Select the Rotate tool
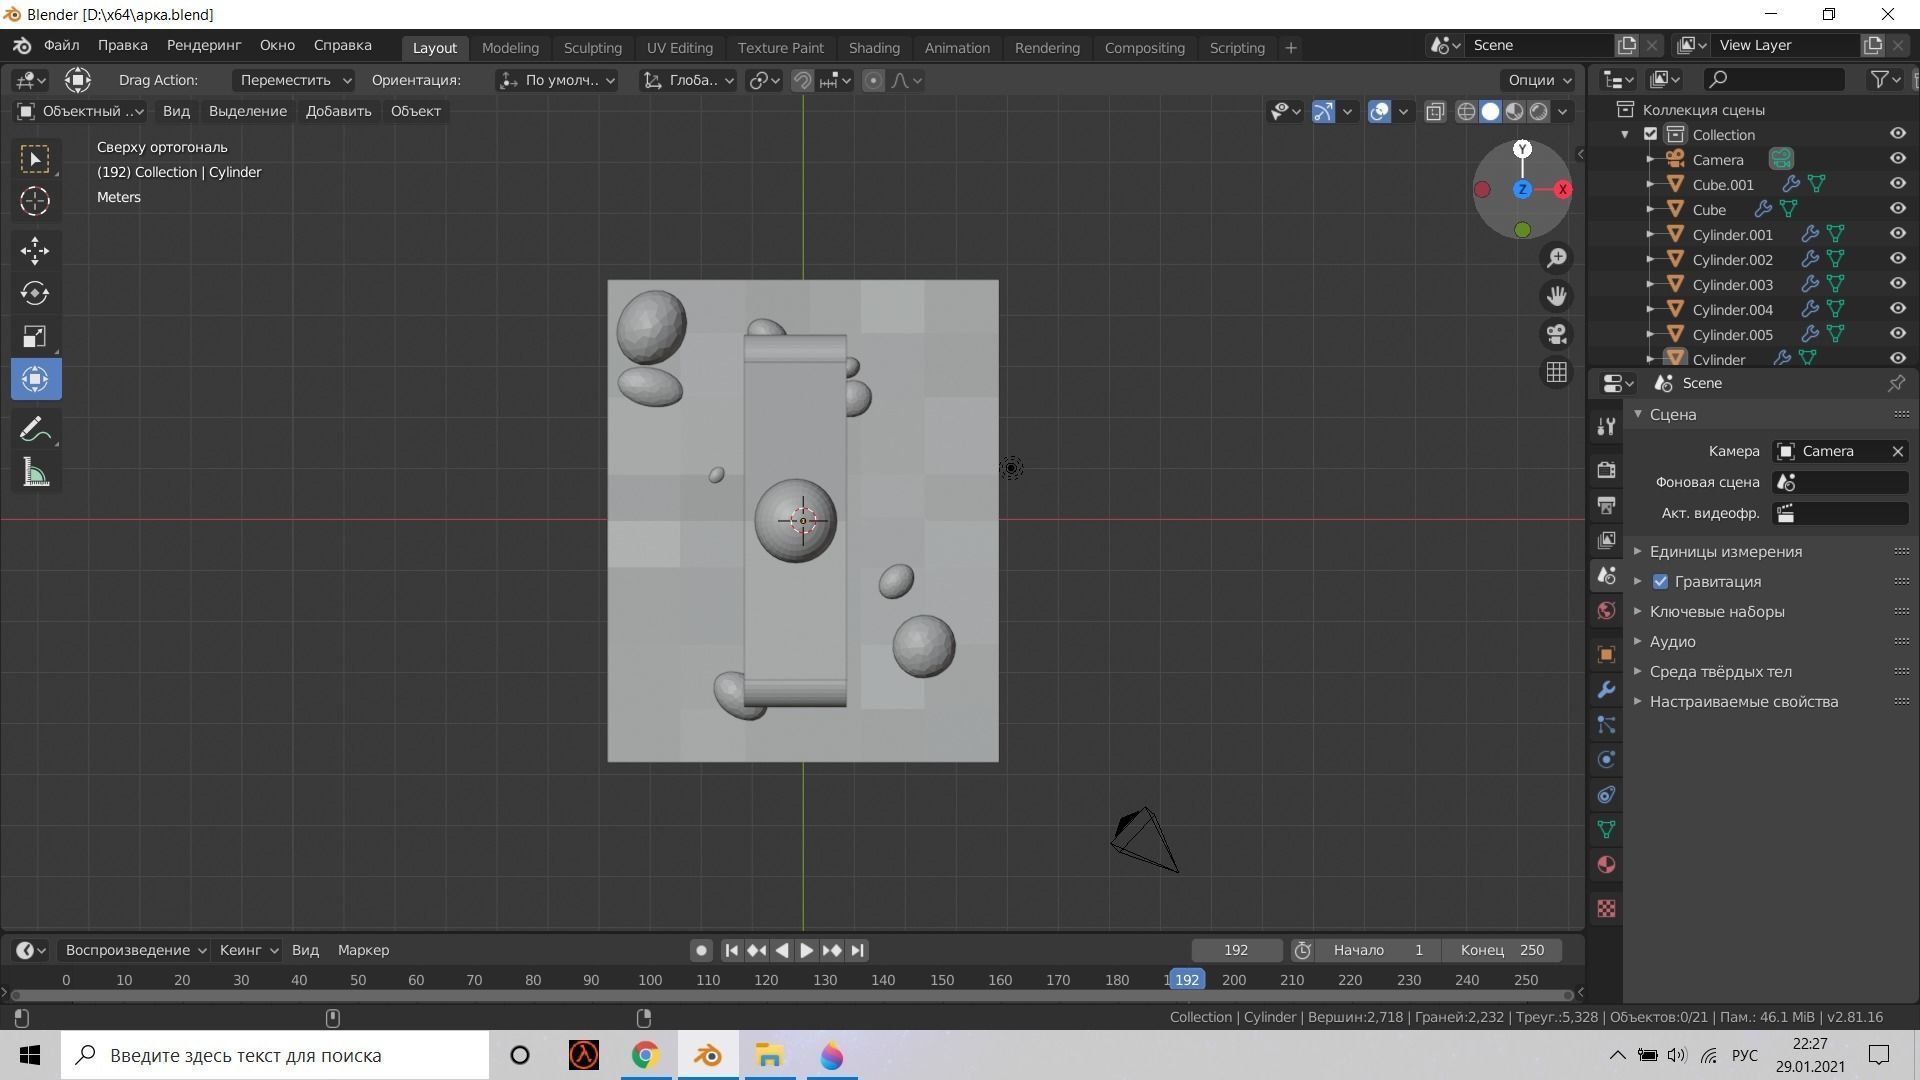1920x1080 pixels. coord(35,293)
